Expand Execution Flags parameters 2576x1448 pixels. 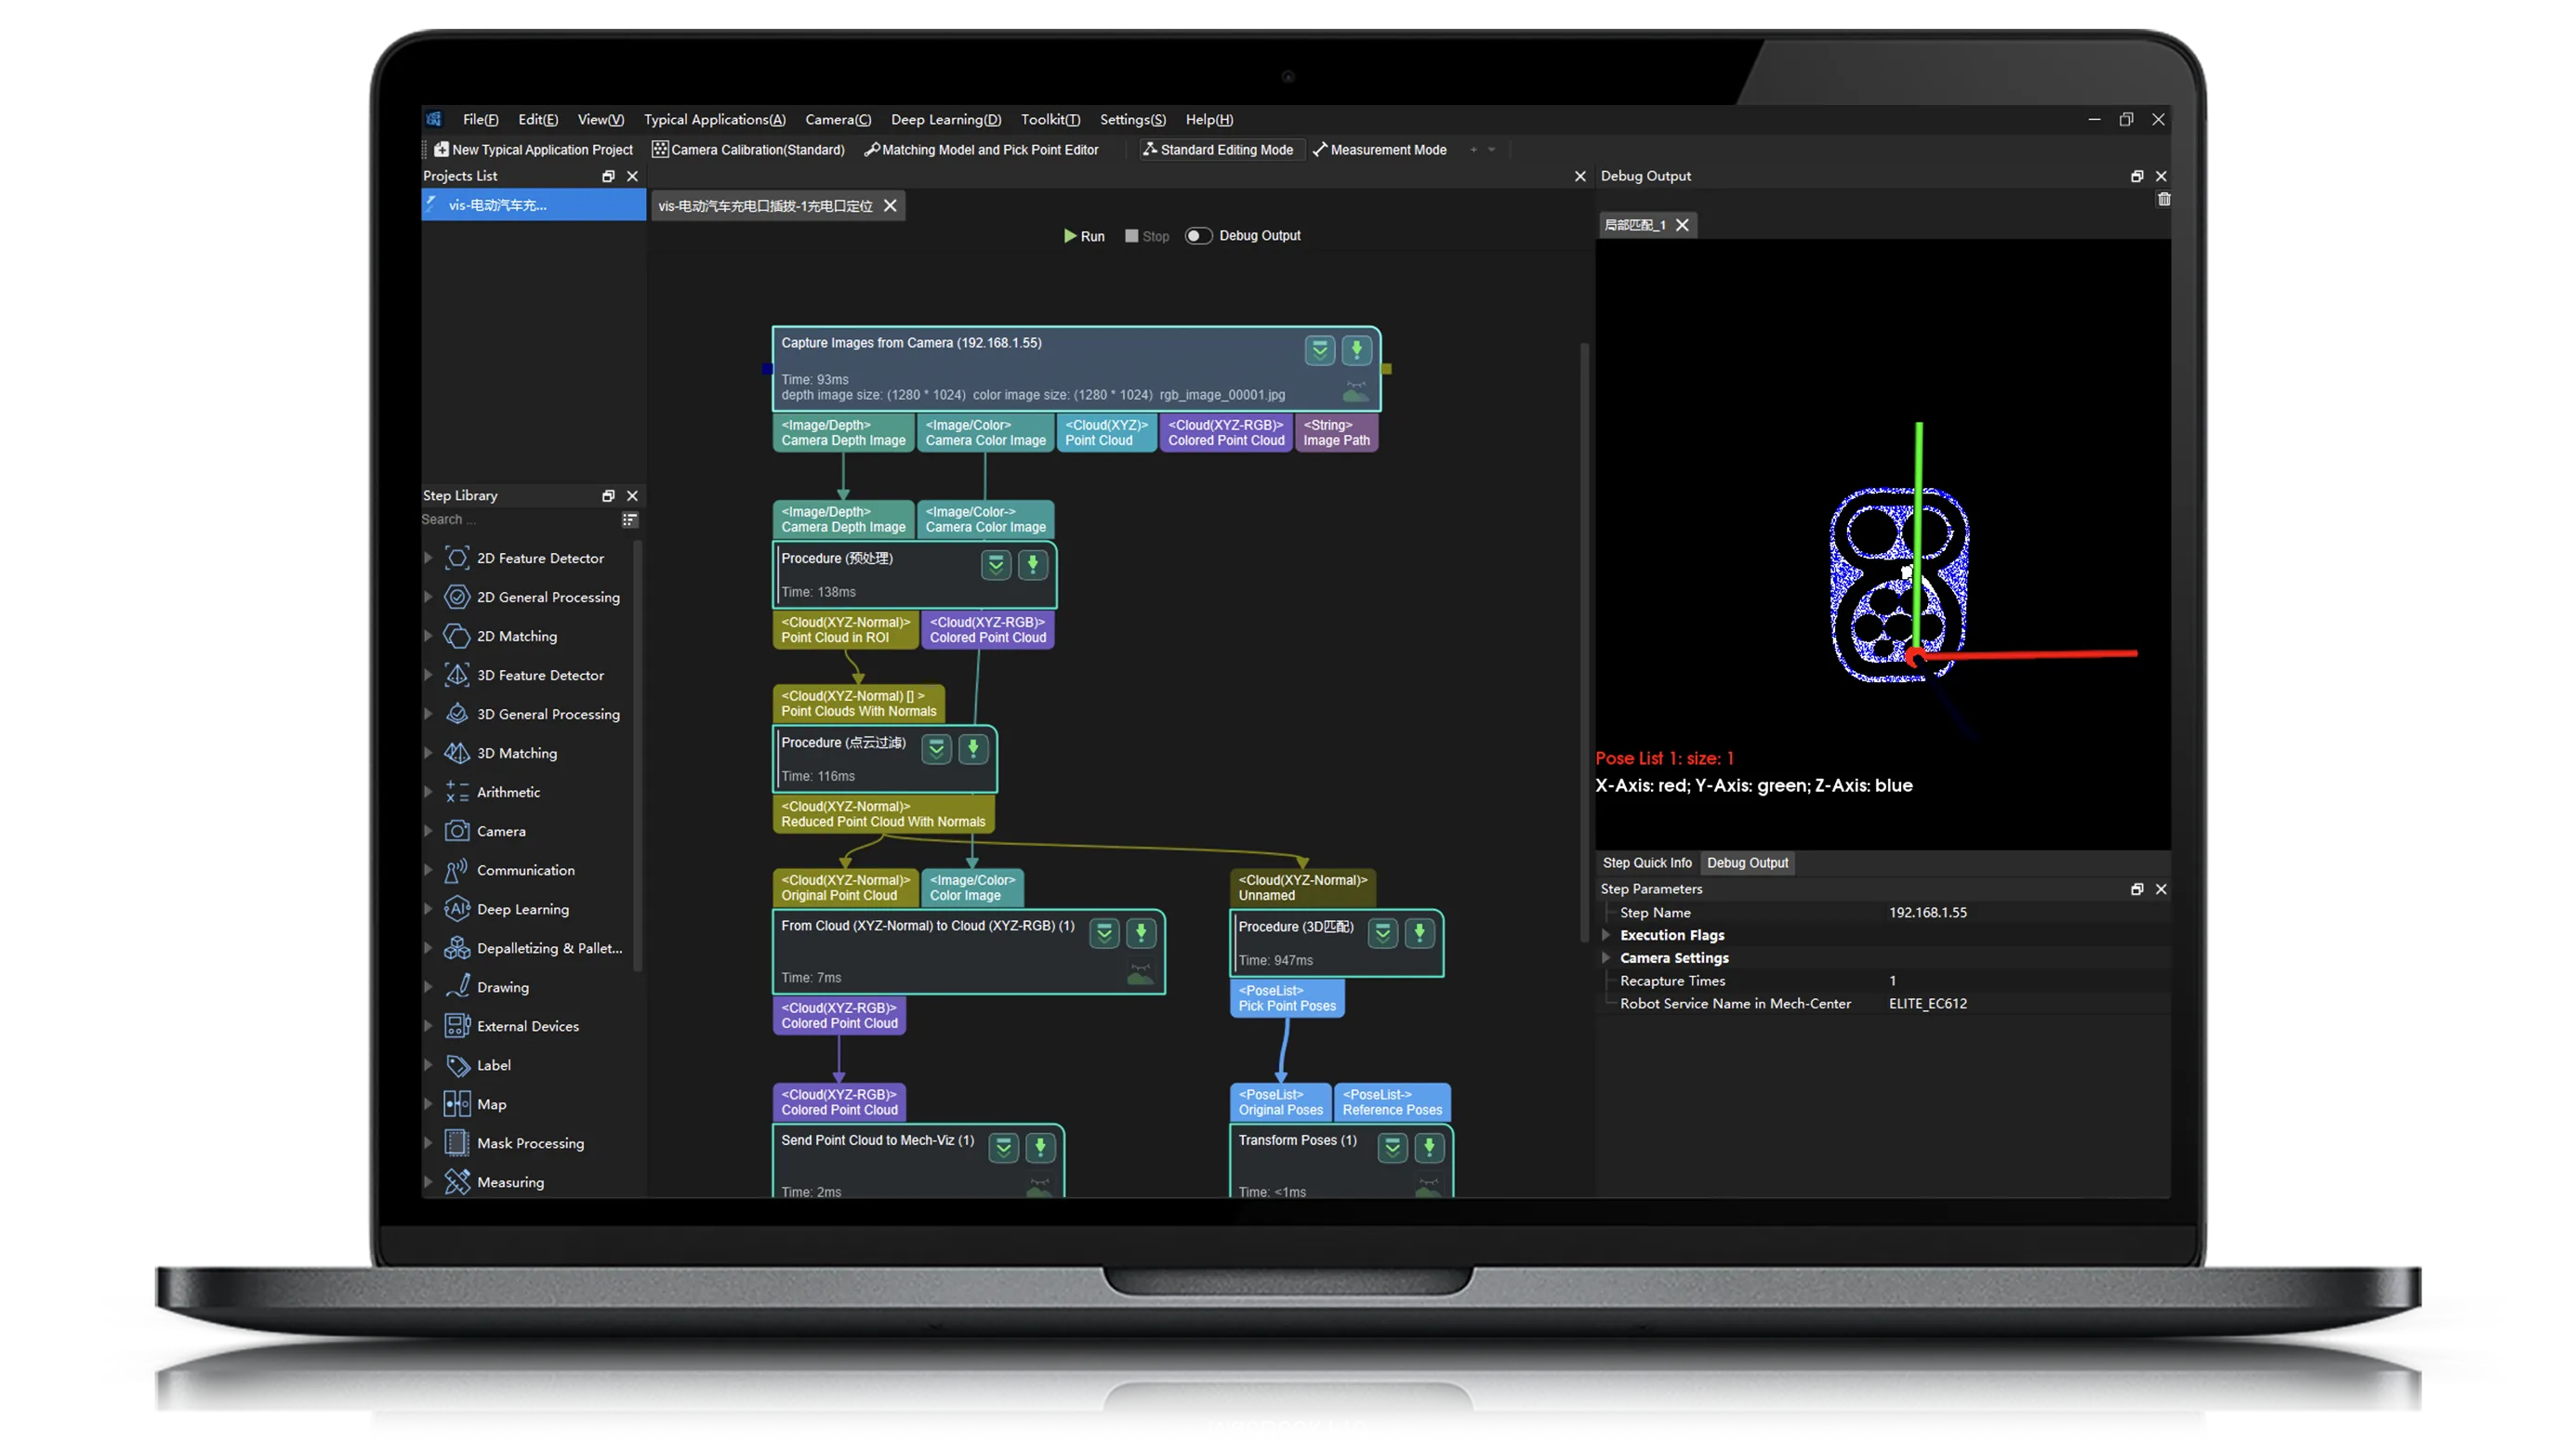point(1606,935)
